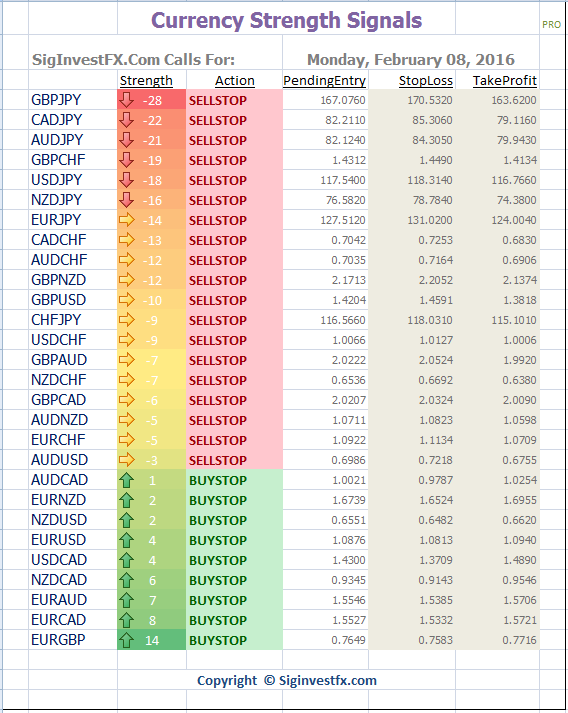Image resolution: width=568 pixels, height=713 pixels.
Task: Select the PendingEntry column header
Action: (x=324, y=80)
